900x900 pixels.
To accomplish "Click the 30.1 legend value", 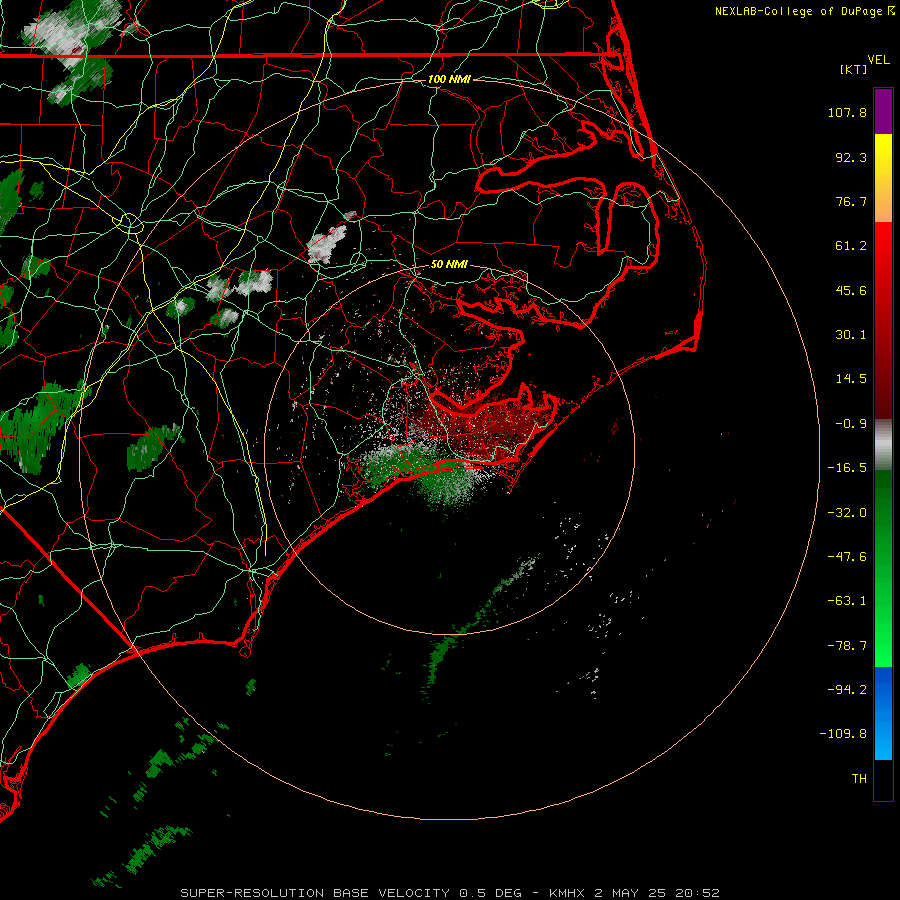I will tap(851, 335).
